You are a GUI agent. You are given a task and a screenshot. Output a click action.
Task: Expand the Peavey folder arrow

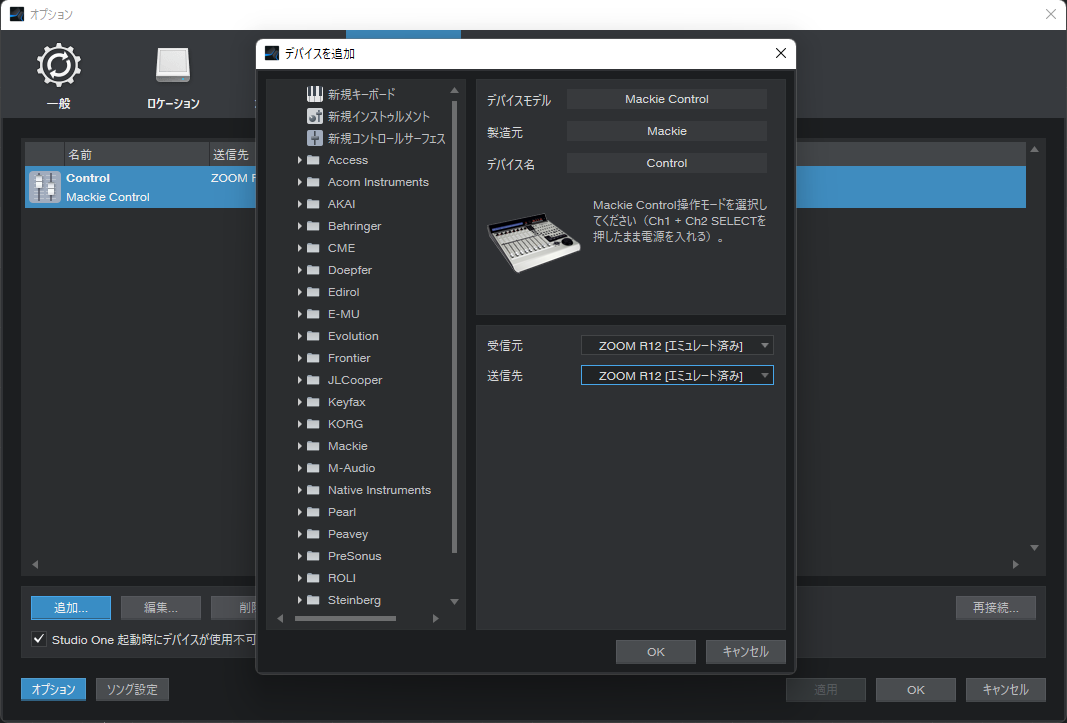[299, 534]
